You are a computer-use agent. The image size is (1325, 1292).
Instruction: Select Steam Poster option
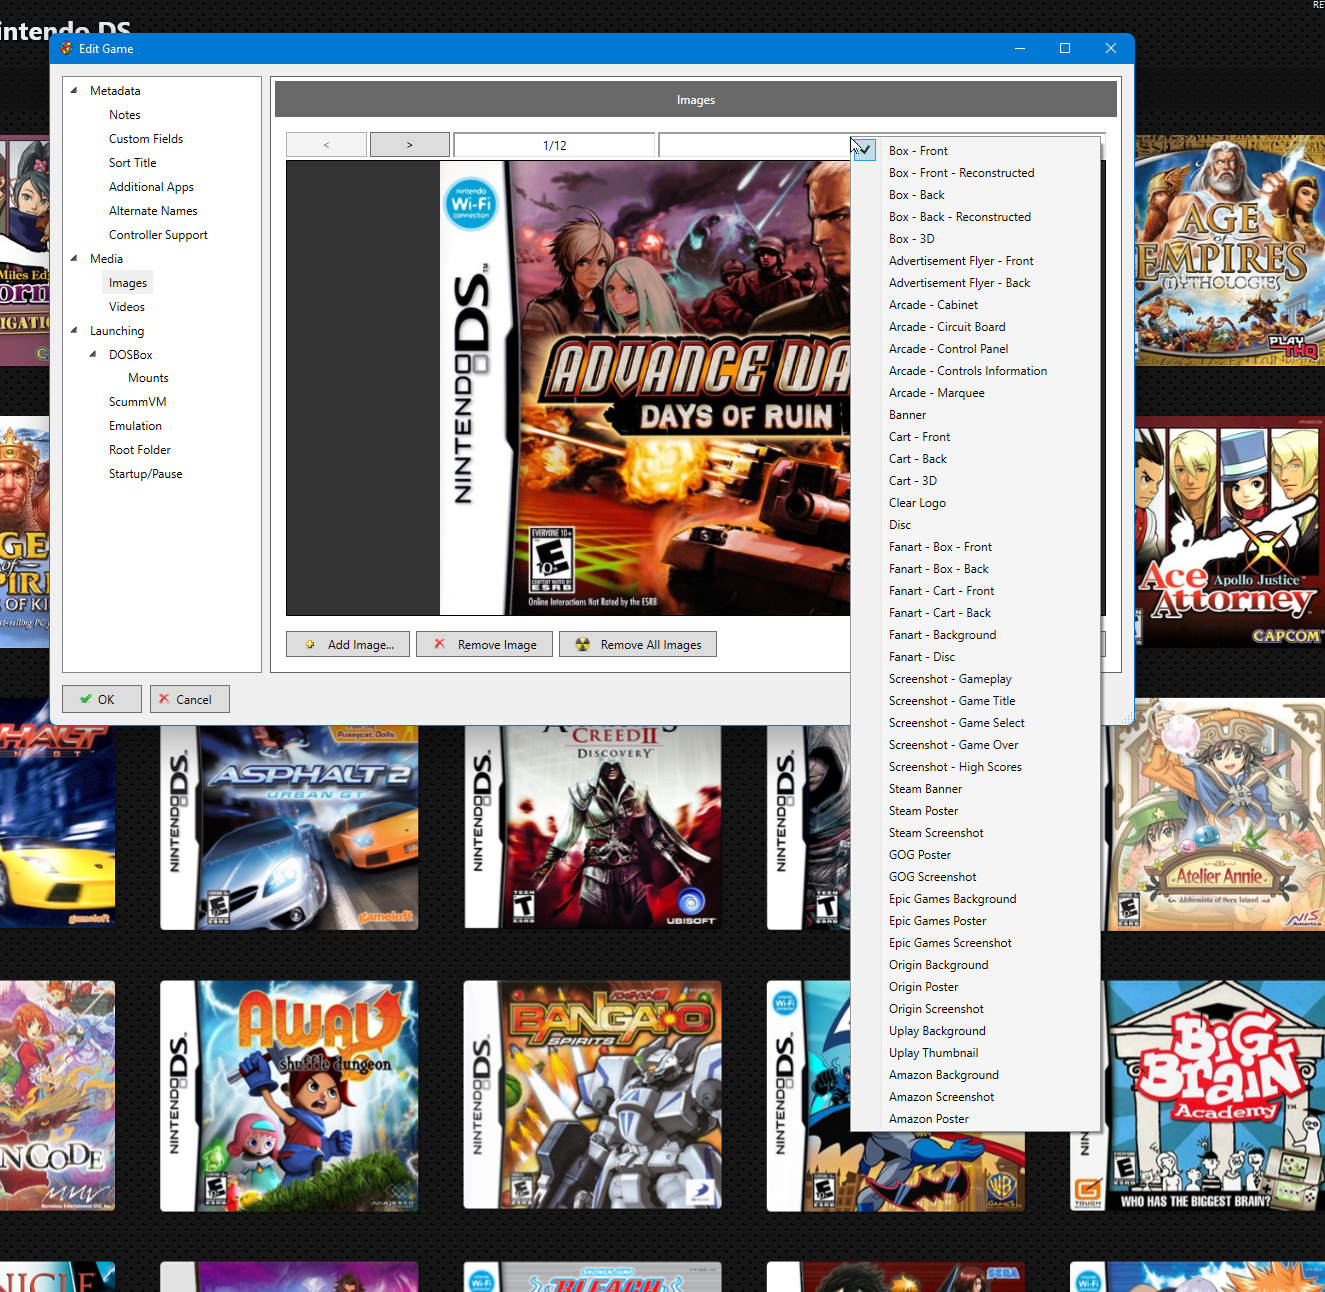tap(976, 811)
